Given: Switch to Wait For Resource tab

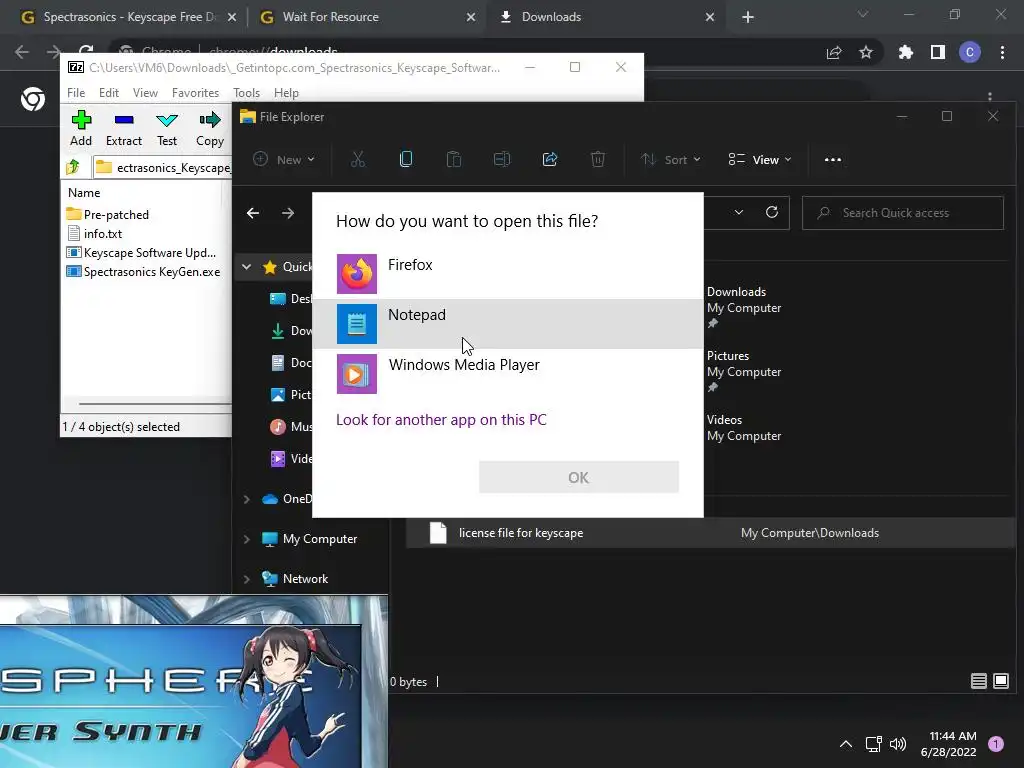Looking at the screenshot, I should [x=367, y=17].
